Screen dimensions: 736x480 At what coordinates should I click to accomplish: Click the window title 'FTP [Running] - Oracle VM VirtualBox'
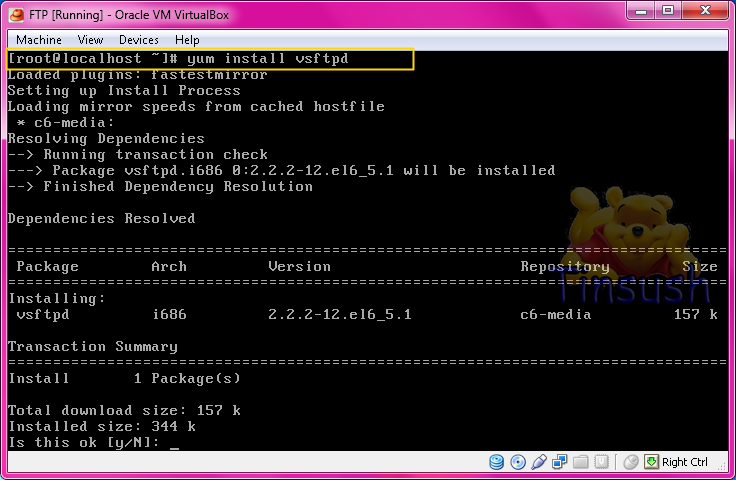[129, 15]
